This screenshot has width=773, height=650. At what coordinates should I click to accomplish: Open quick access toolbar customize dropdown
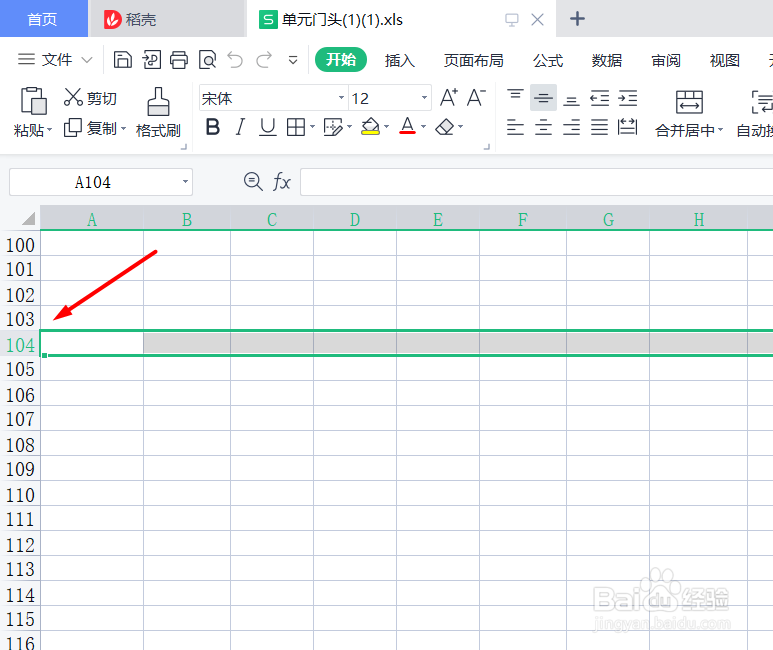click(x=293, y=60)
